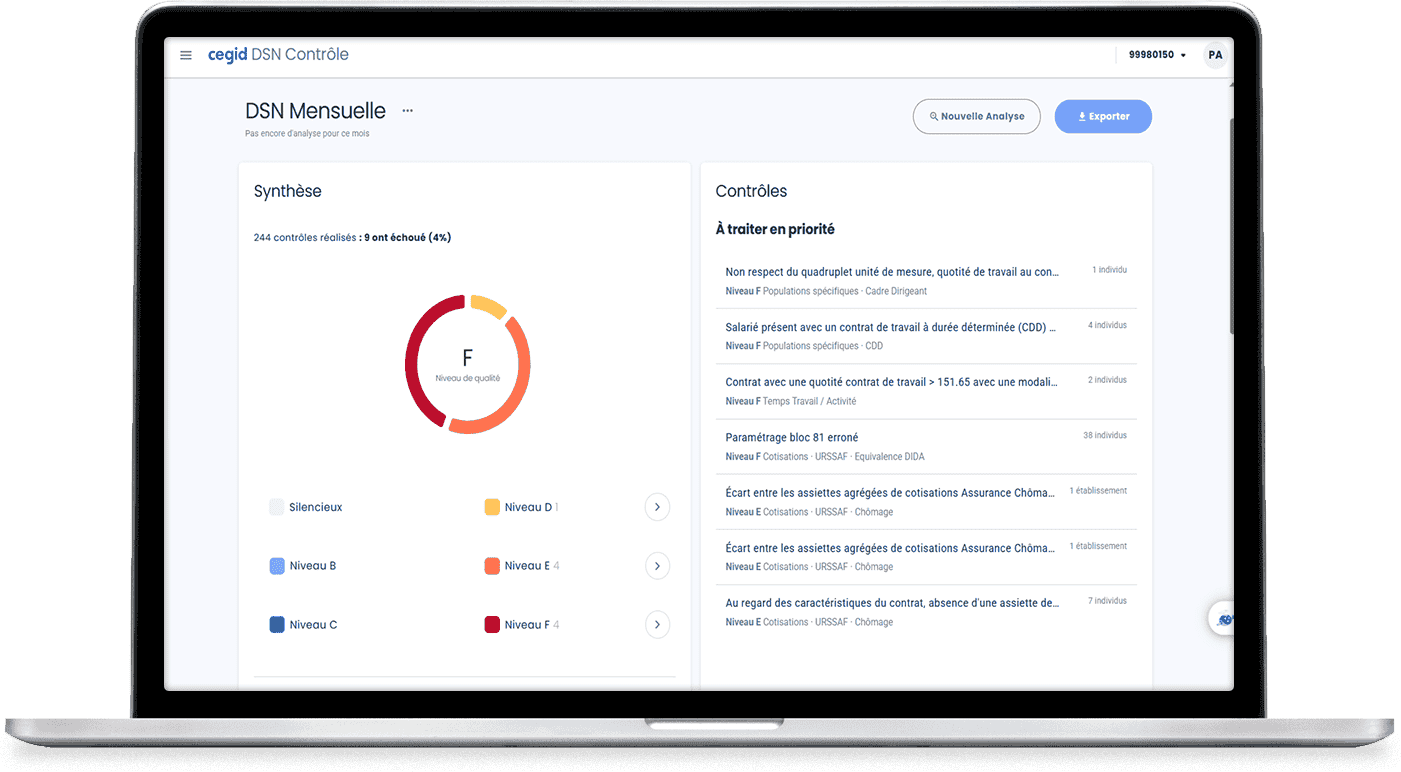Open the hamburger navigation menu
The height and width of the screenshot is (772, 1401).
point(185,55)
